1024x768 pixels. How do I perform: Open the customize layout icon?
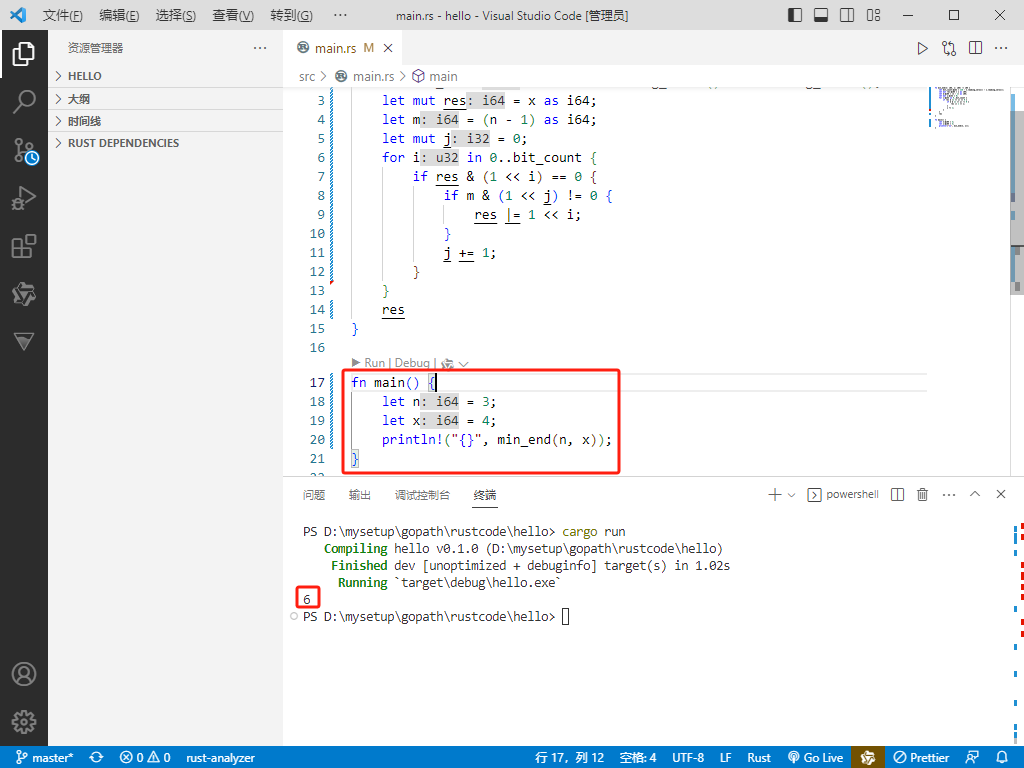point(873,15)
